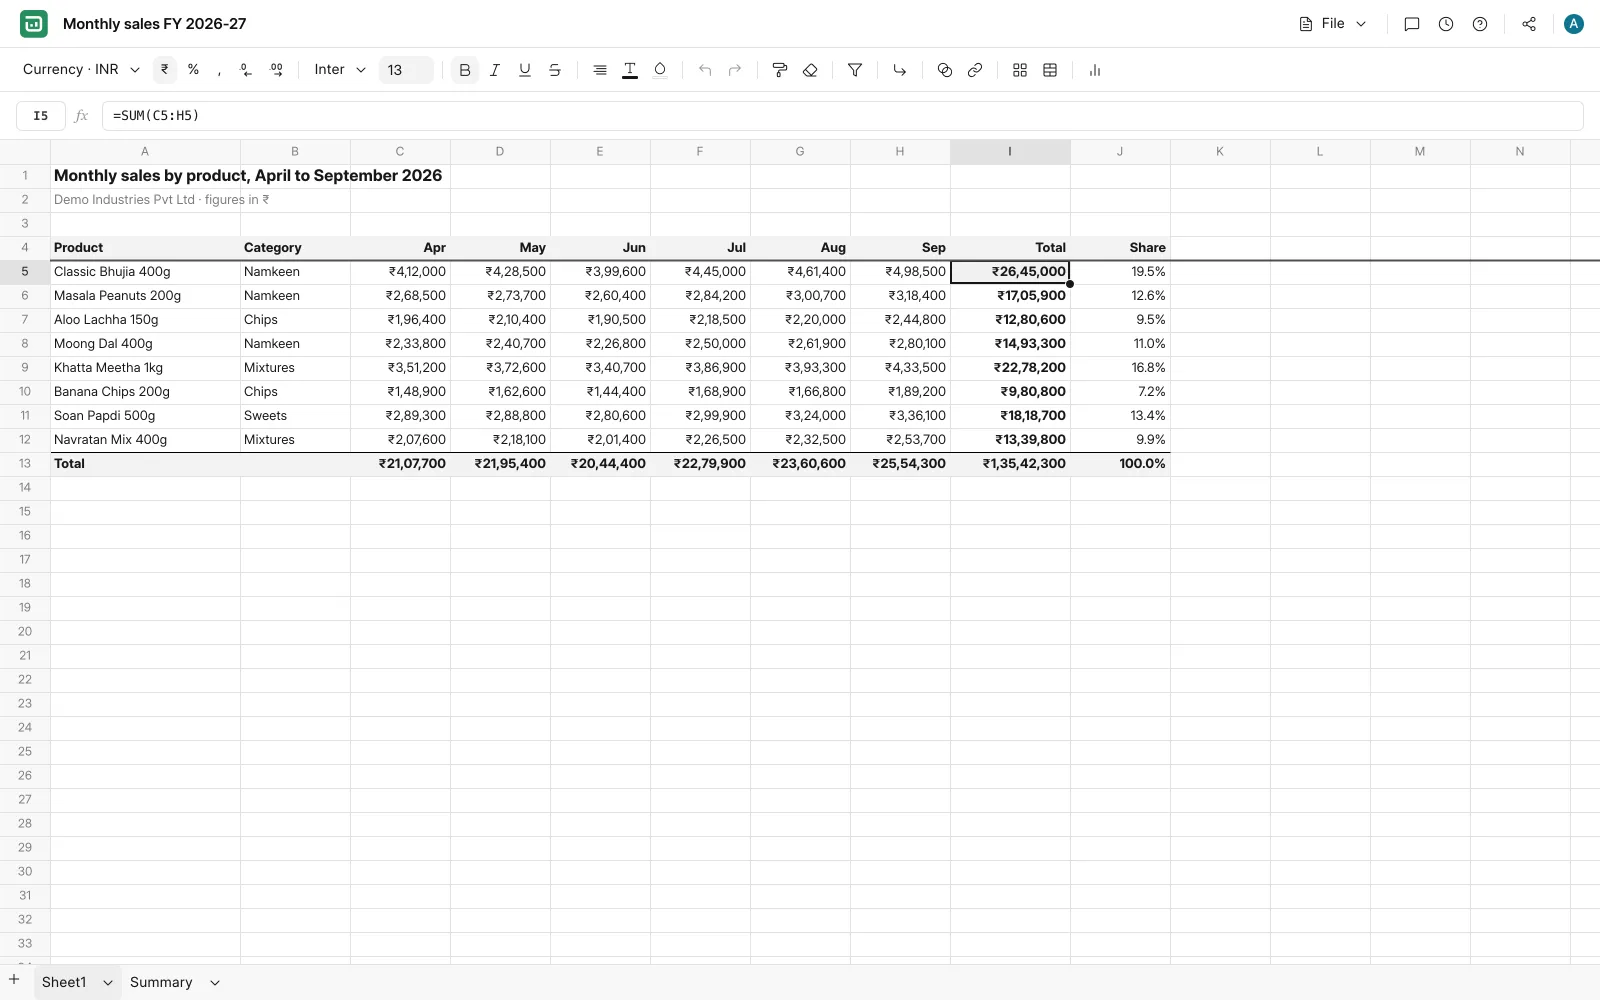
Task: Click the share icon
Action: 1529,24
